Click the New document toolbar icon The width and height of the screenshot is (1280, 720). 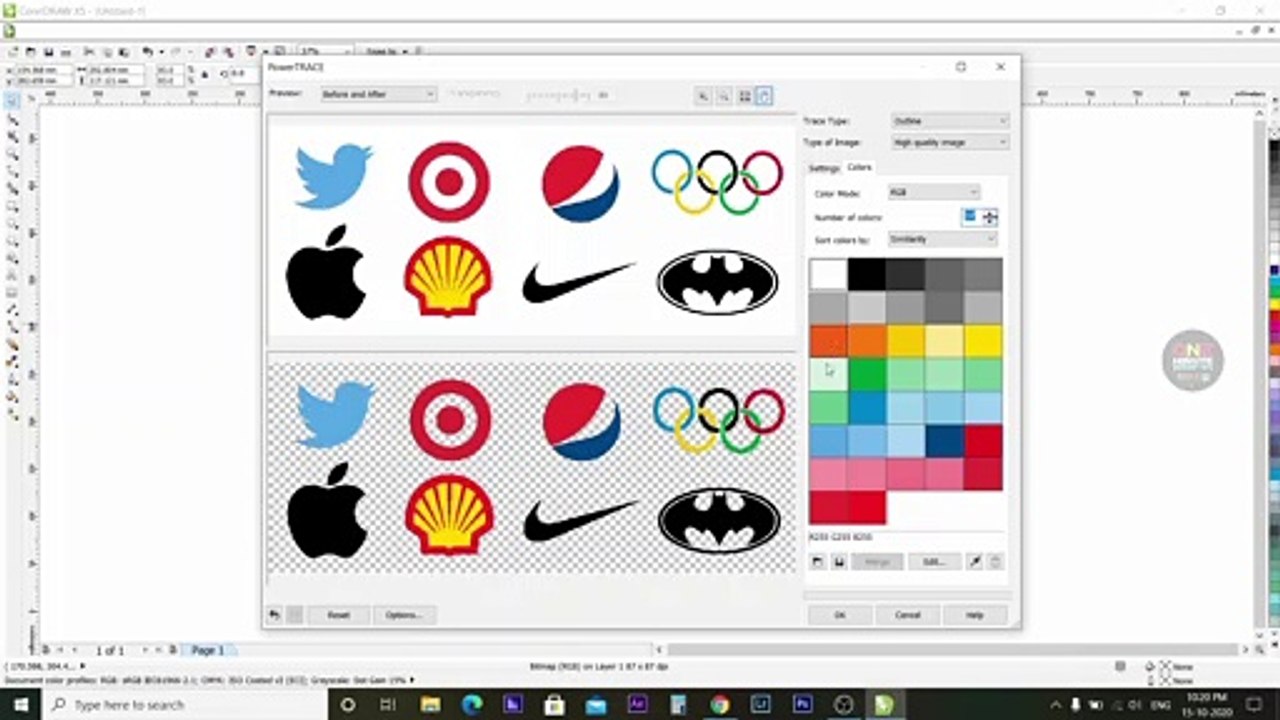(13, 51)
